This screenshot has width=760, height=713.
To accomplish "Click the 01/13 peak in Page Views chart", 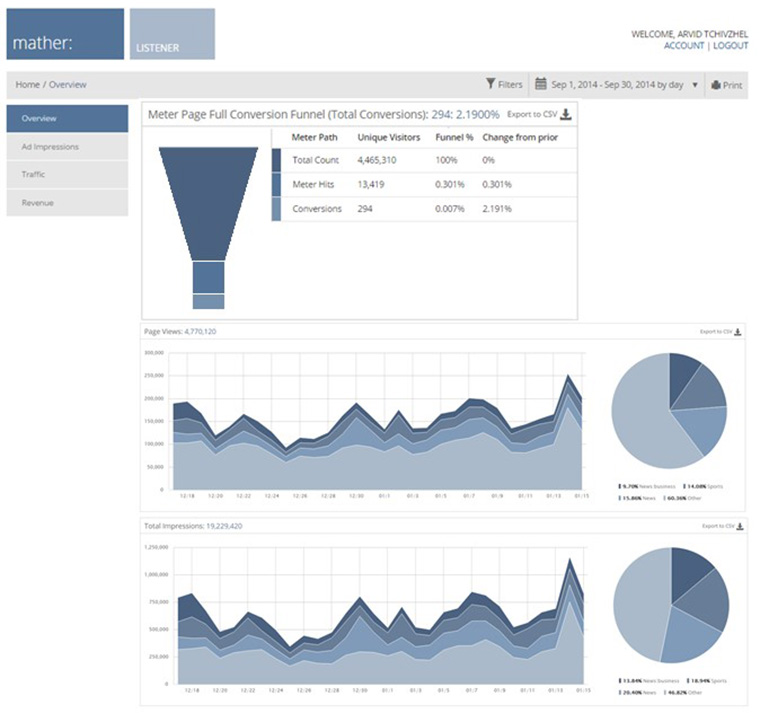I will 568,376.
